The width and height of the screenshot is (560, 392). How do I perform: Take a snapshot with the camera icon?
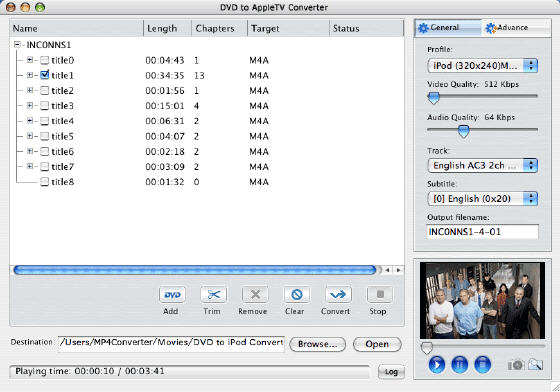click(x=516, y=365)
